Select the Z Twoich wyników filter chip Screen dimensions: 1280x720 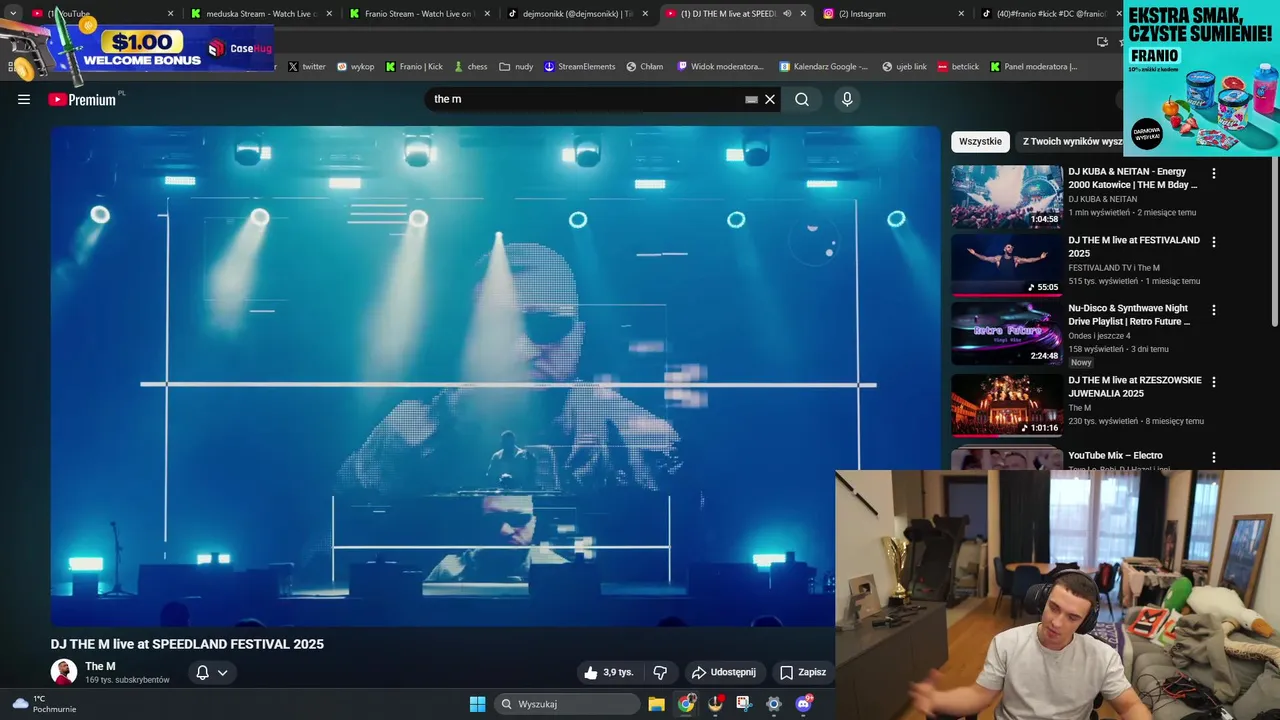(x=1069, y=142)
